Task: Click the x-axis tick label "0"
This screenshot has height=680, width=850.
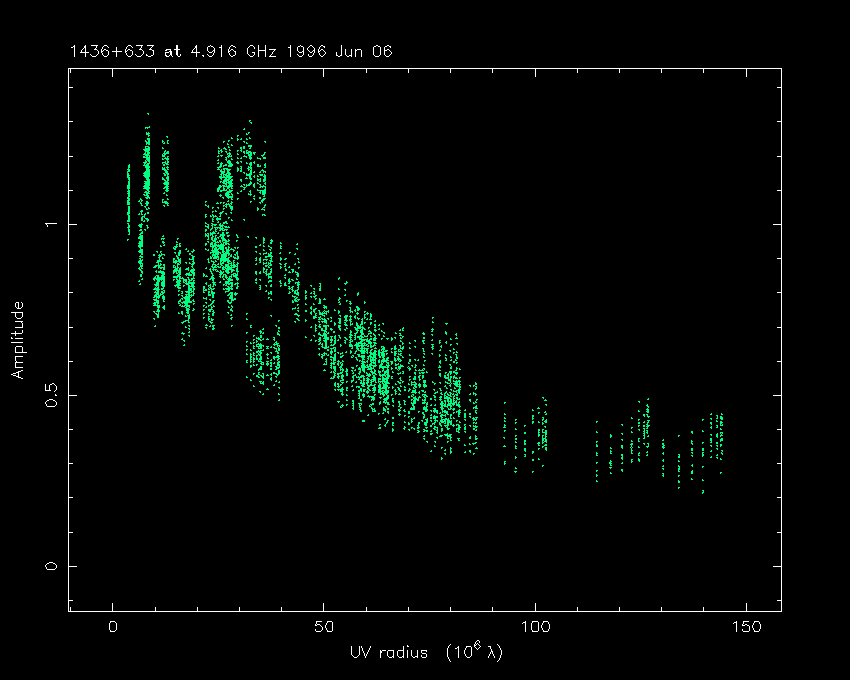Action: pyautogui.click(x=113, y=628)
